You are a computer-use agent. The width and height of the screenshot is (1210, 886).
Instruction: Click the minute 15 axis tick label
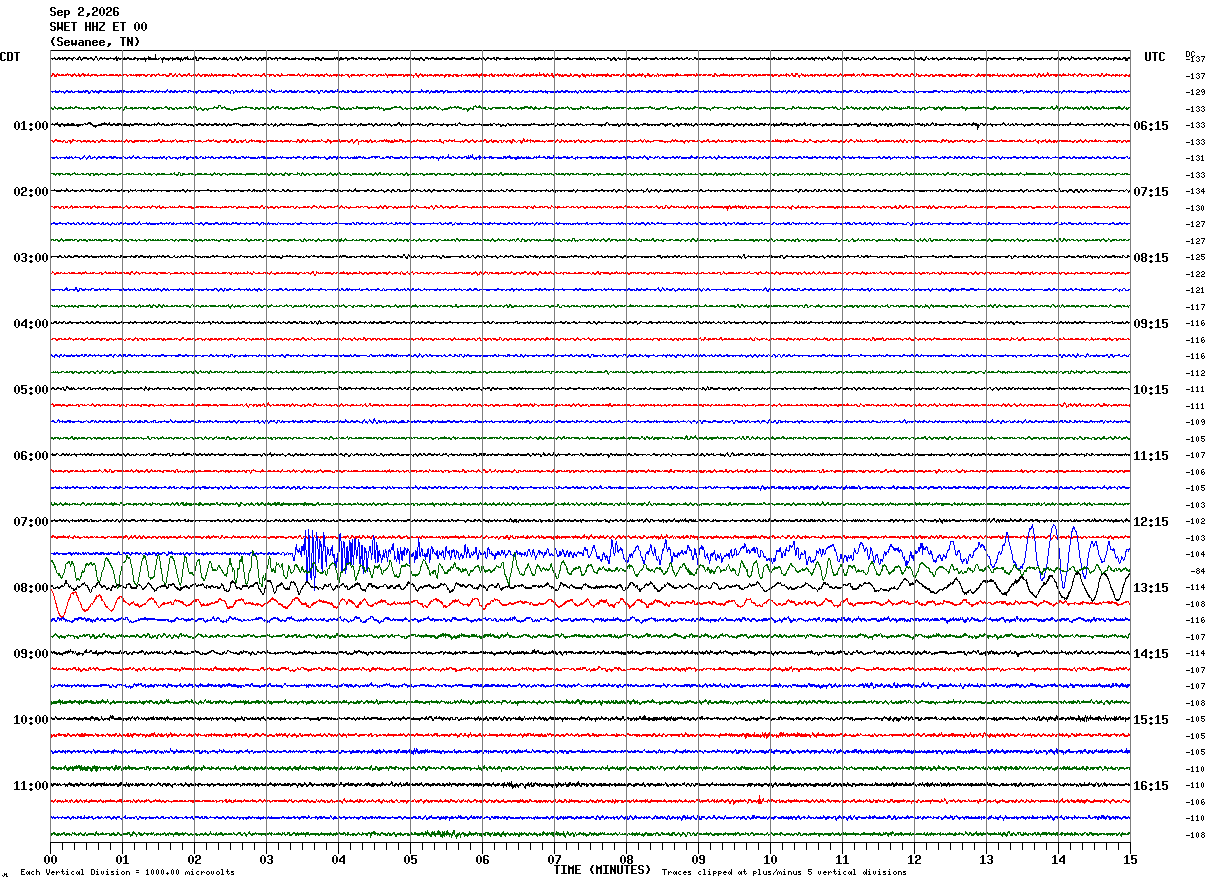click(x=1130, y=859)
